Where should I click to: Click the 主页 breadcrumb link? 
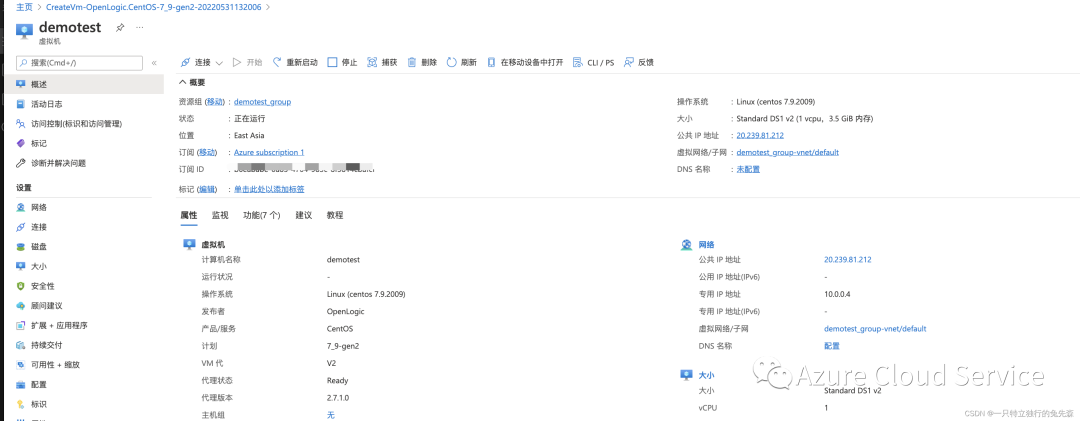[24, 8]
